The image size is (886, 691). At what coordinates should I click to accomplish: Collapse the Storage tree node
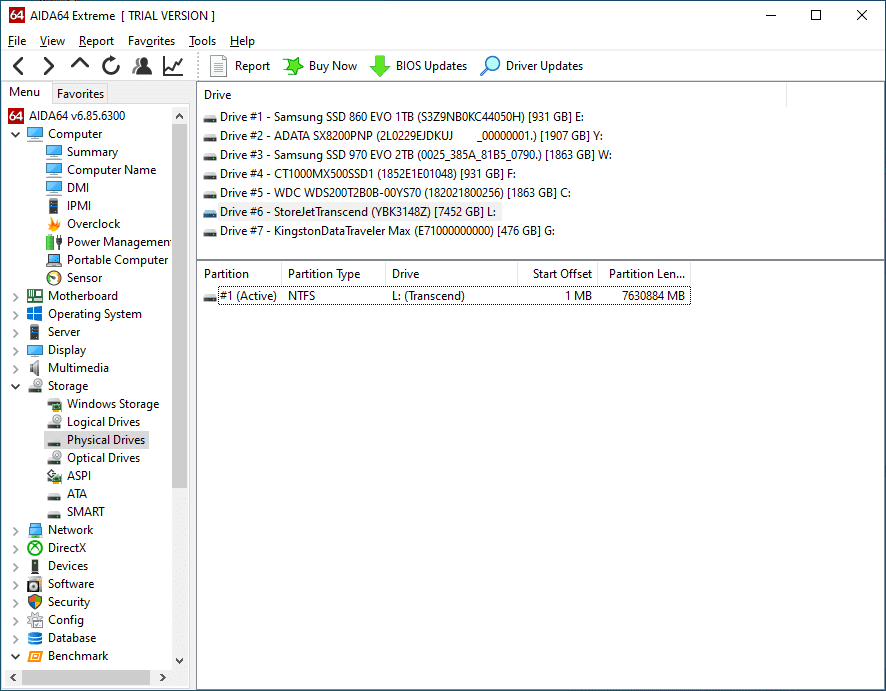16,386
